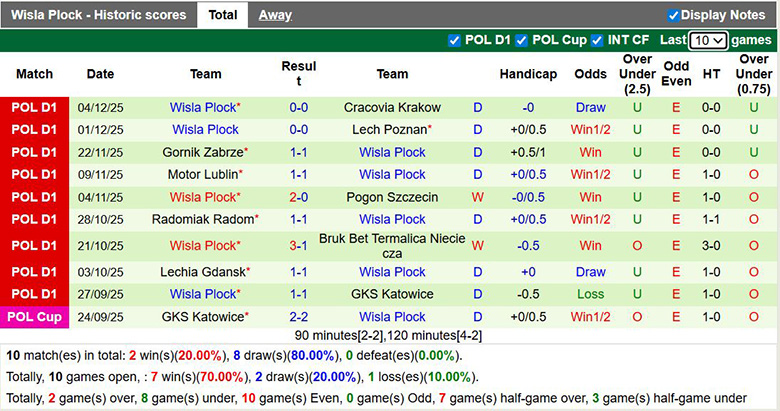Open Bruk Bet Termalica Nieciecza link
This screenshot has height=411, width=780.
pos(392,246)
